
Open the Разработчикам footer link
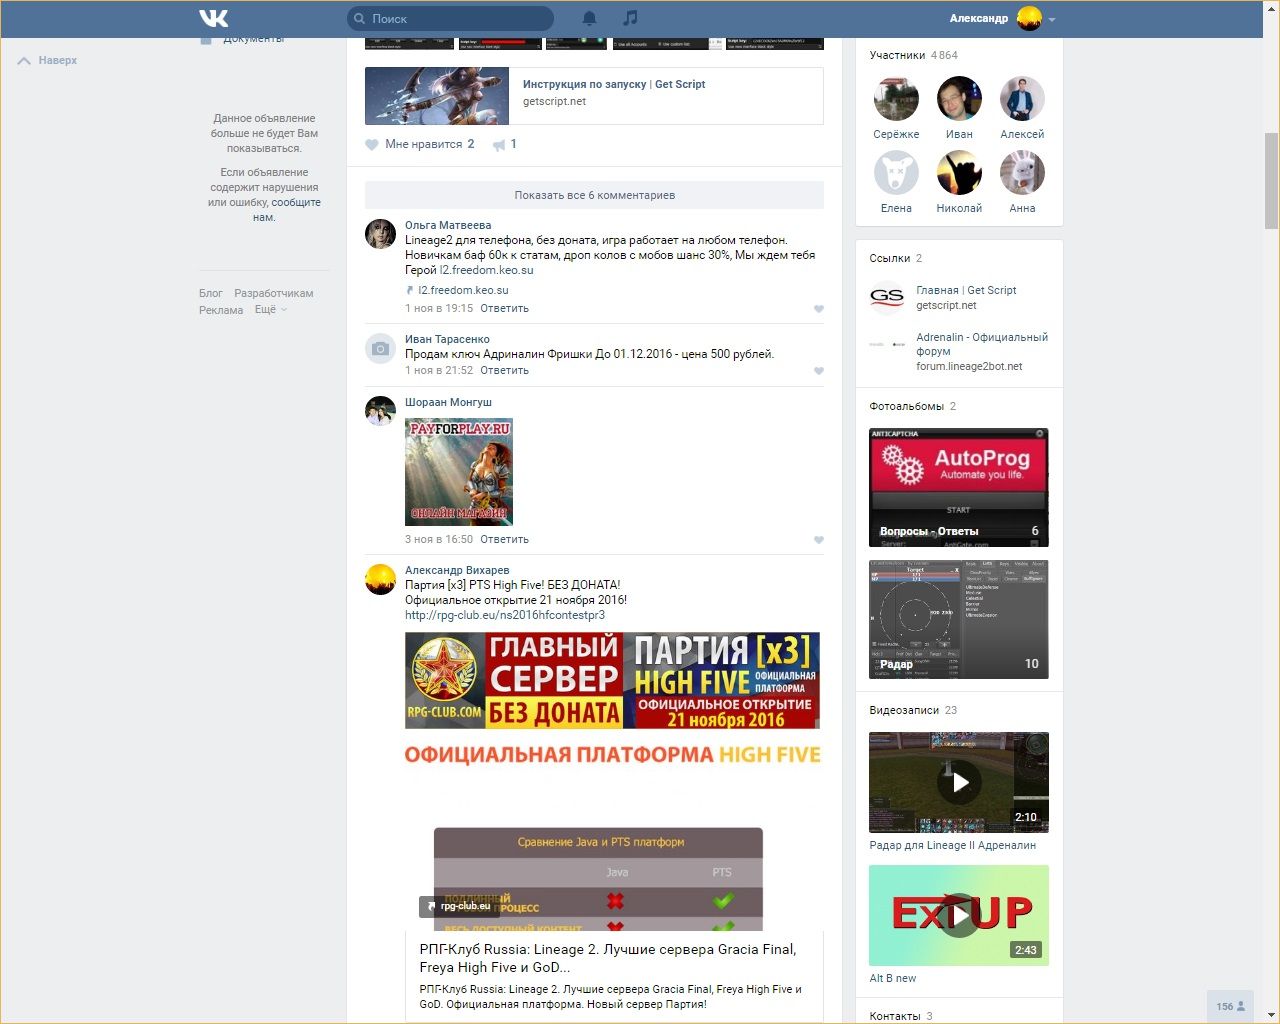274,293
